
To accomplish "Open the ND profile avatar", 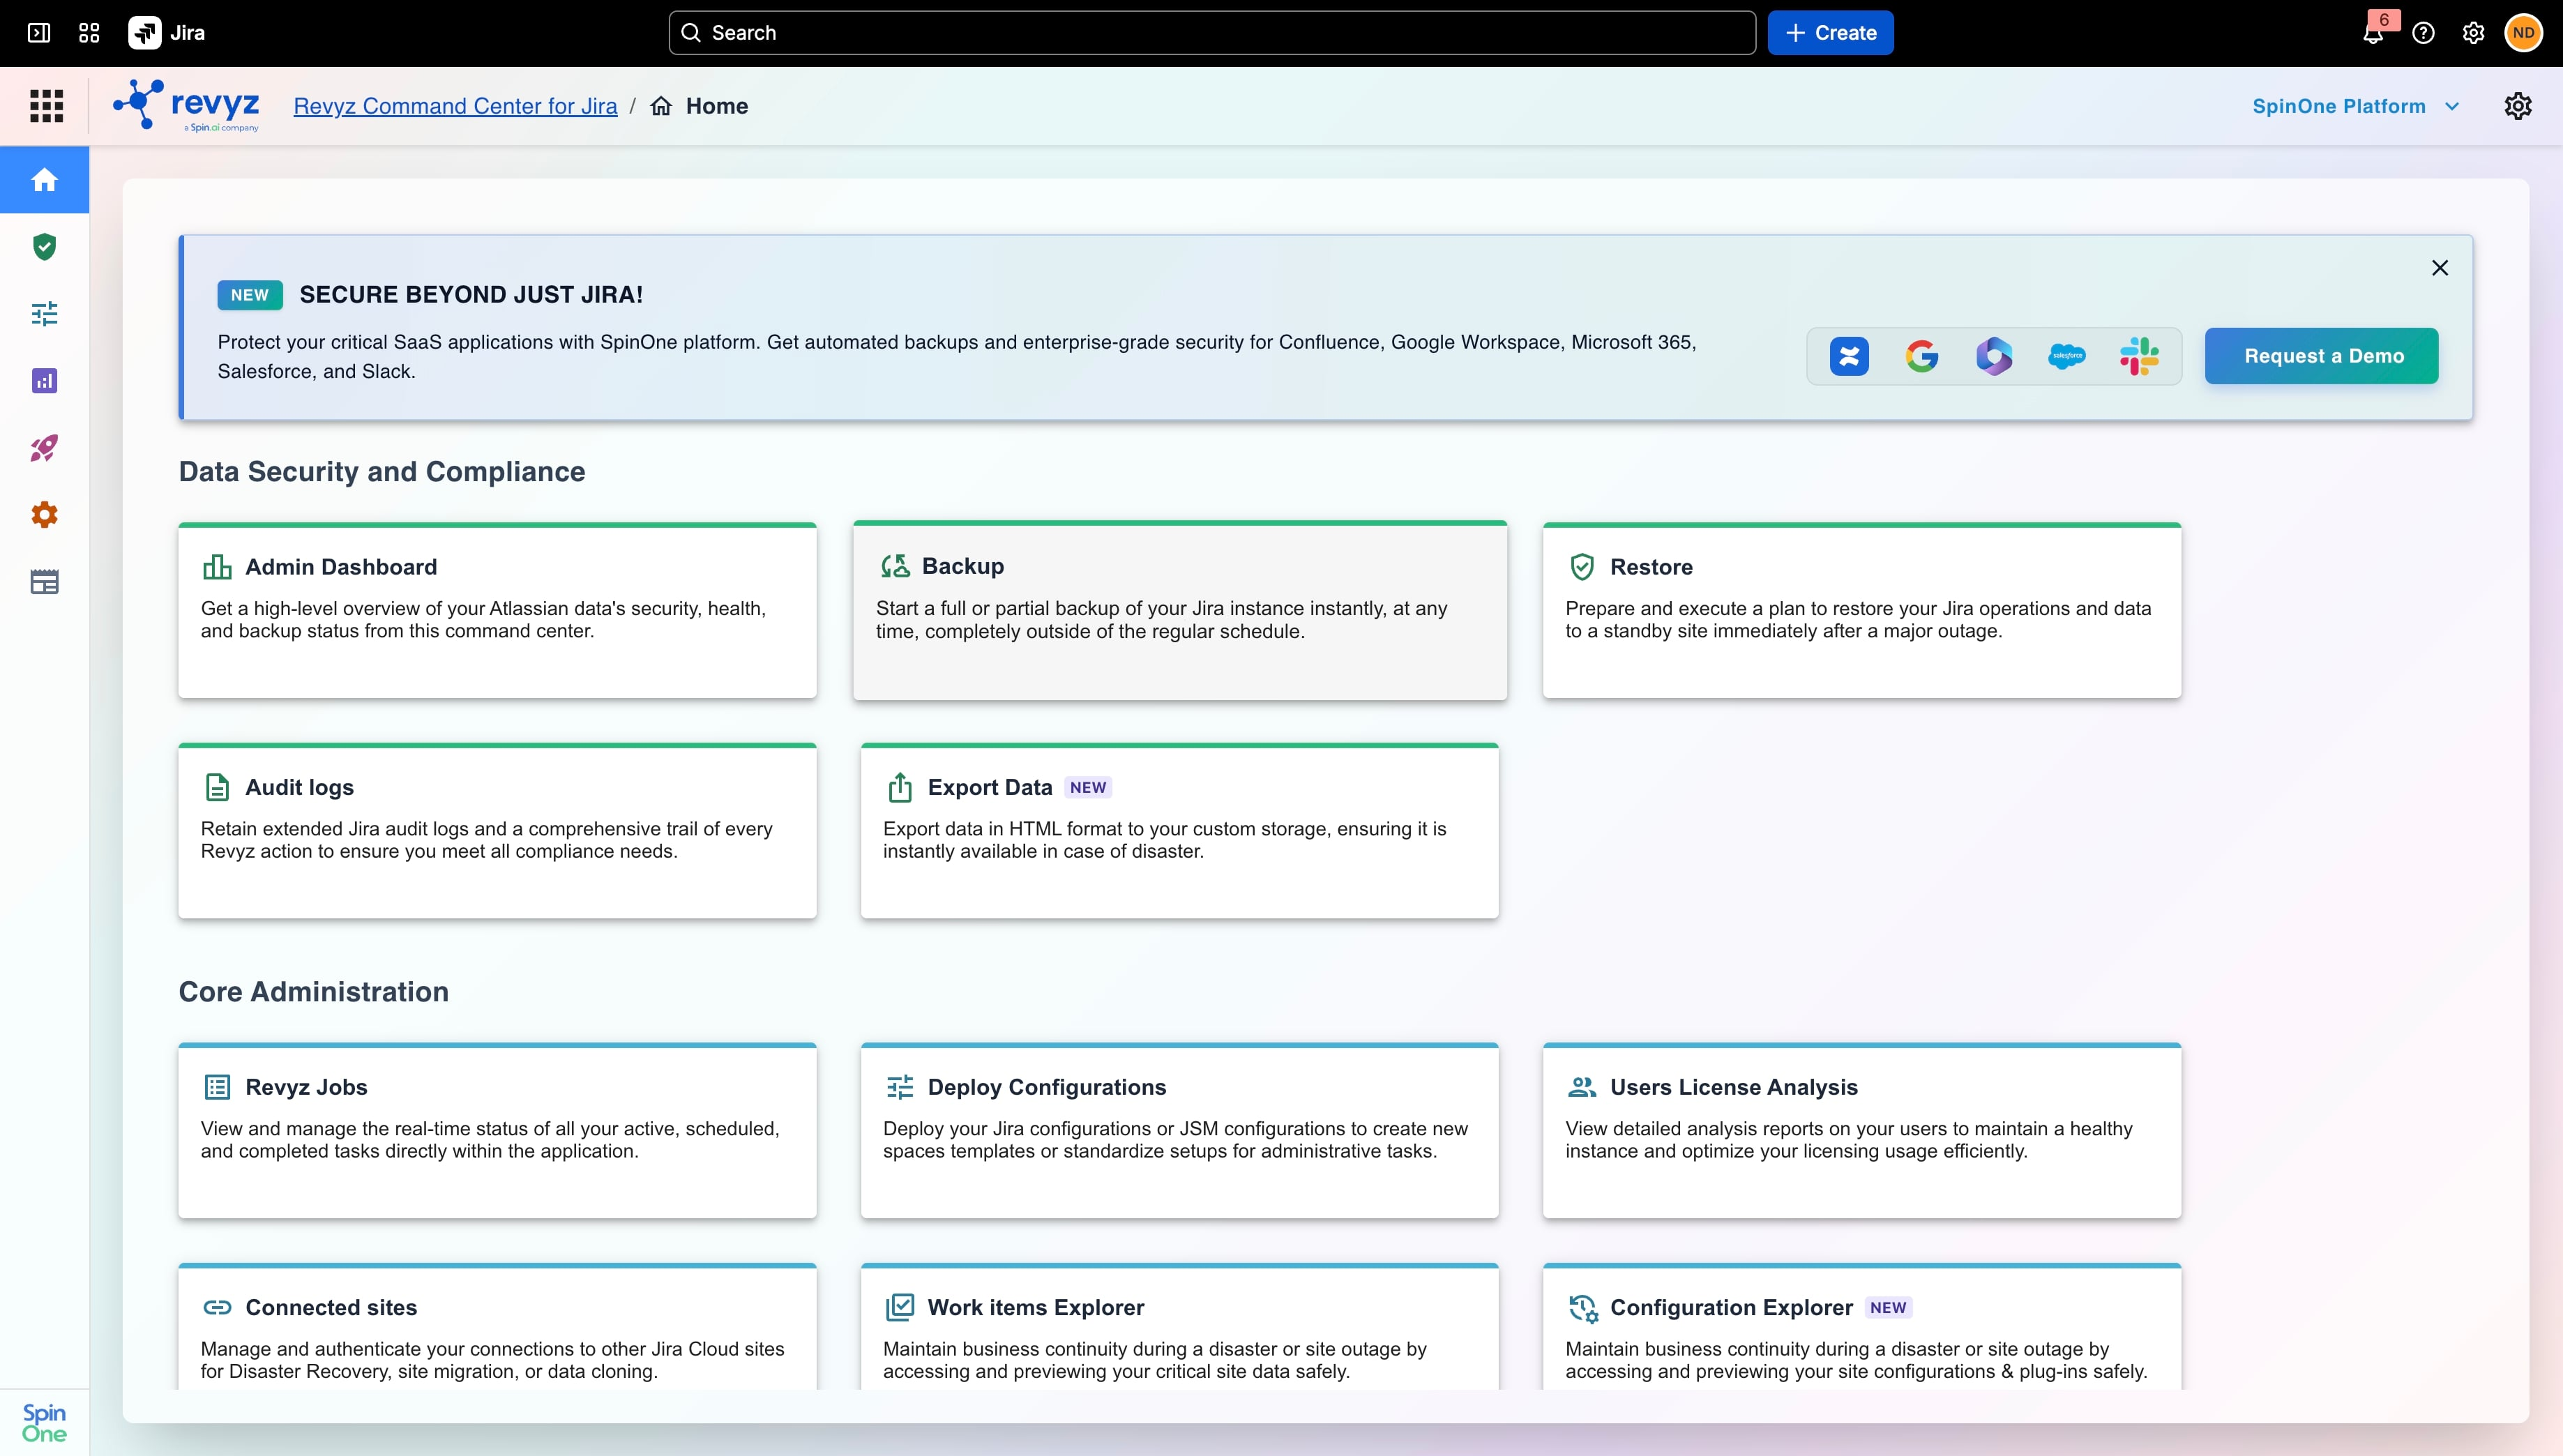I will pyautogui.click(x=2523, y=33).
